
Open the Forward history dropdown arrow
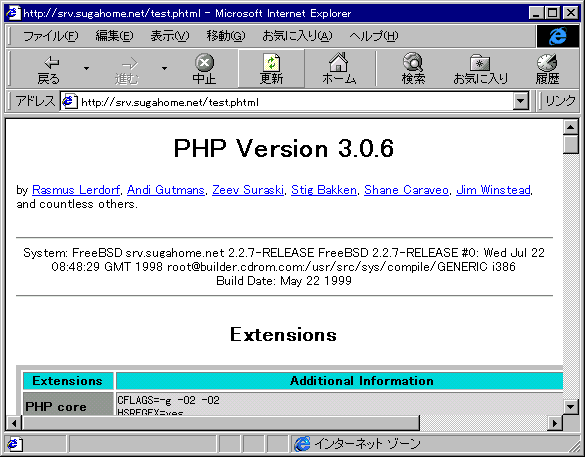164,69
